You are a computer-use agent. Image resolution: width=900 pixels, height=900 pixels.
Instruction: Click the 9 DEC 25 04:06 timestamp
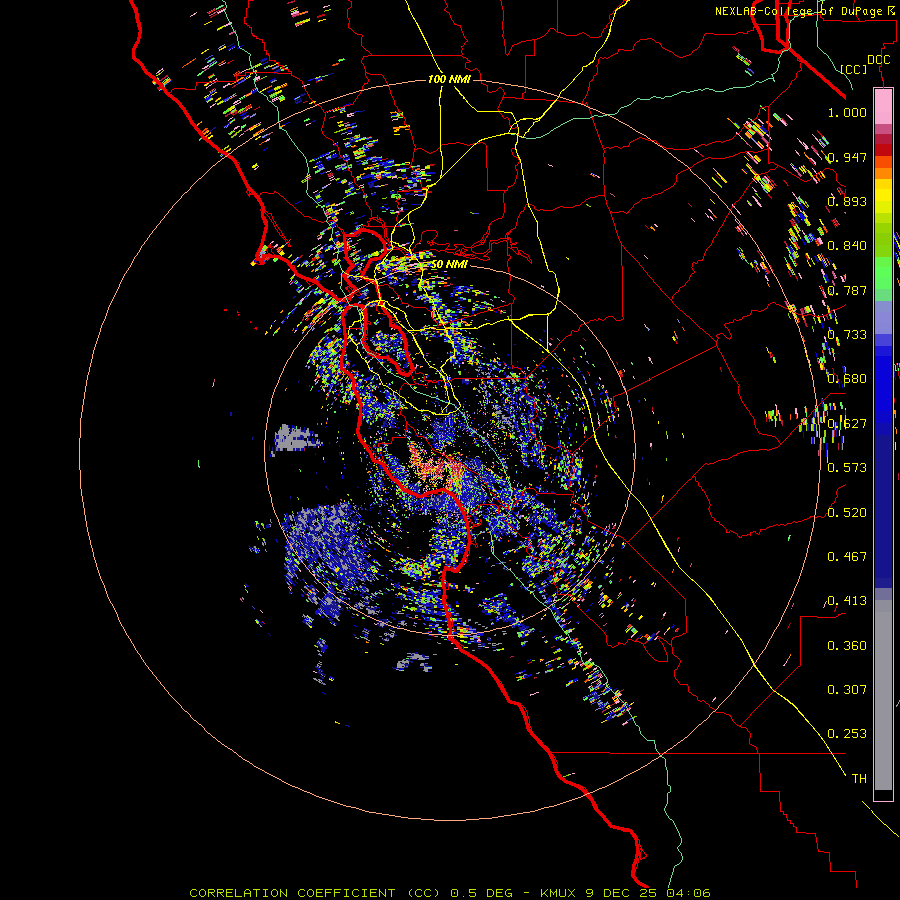tap(648, 893)
